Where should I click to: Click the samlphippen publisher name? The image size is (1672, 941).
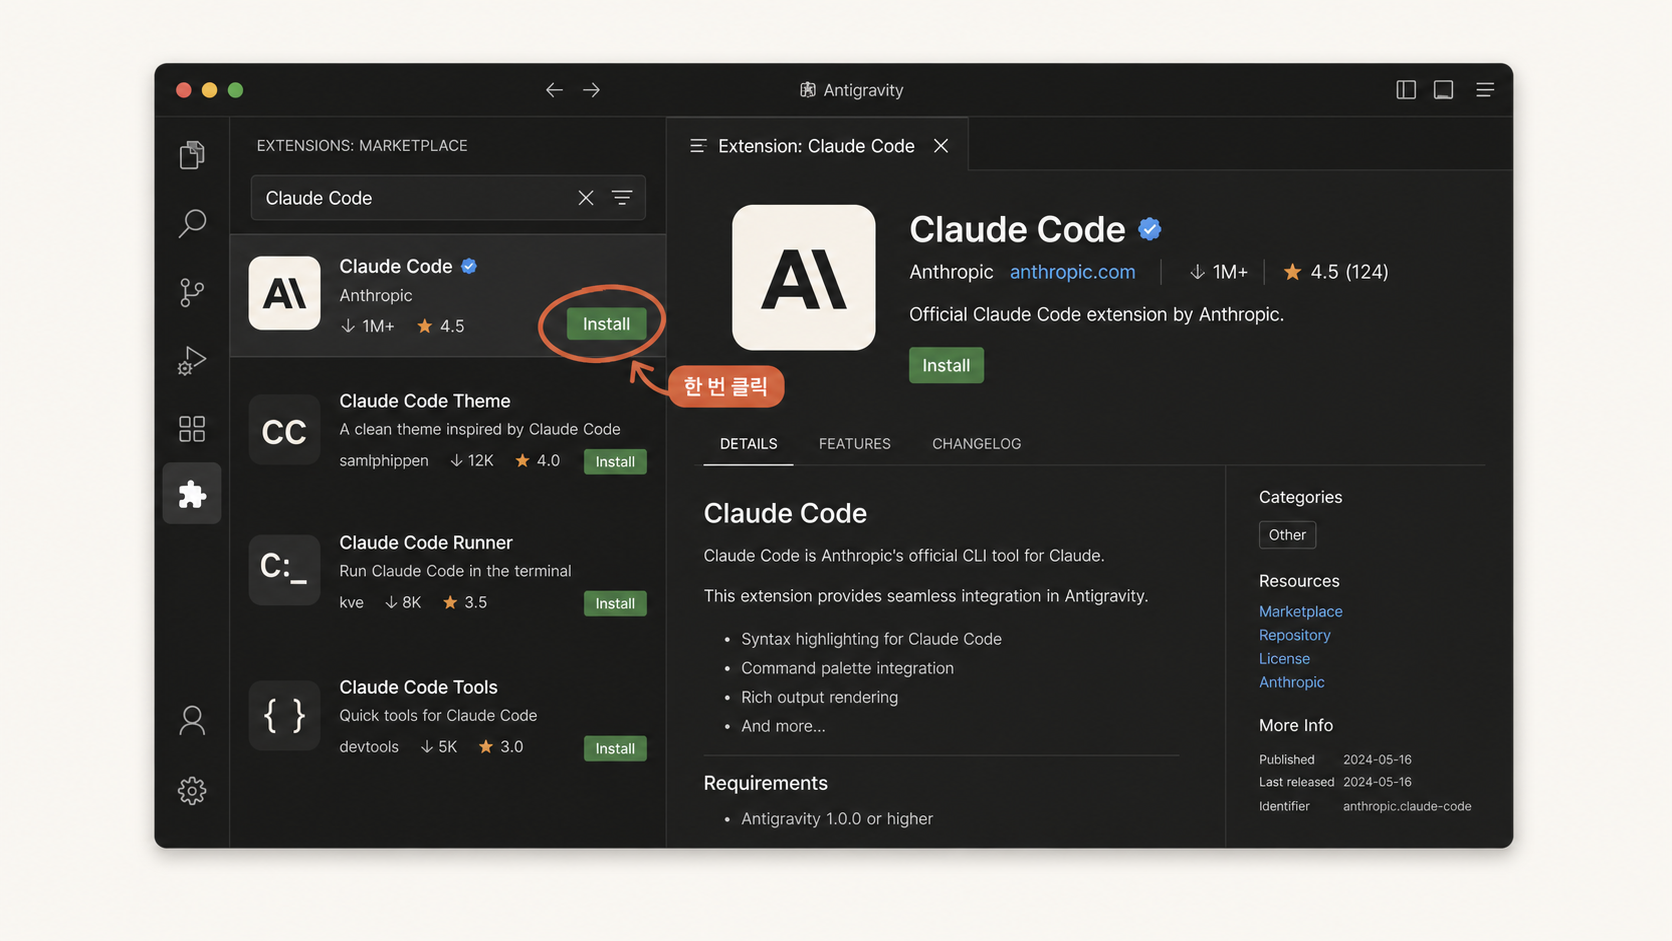point(384,461)
